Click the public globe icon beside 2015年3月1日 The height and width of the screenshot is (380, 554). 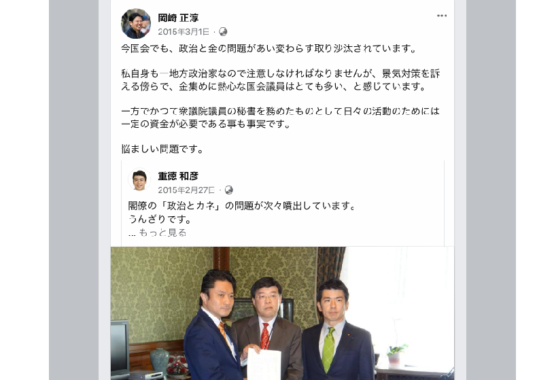coord(223,32)
